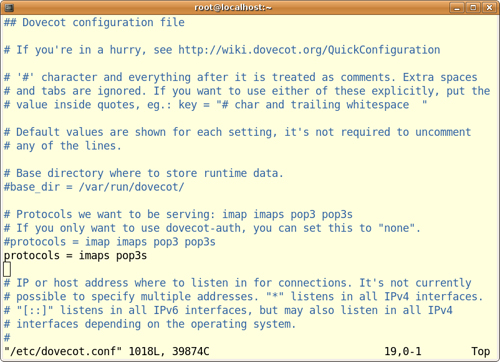Close the root@localhost terminal window

489,7
